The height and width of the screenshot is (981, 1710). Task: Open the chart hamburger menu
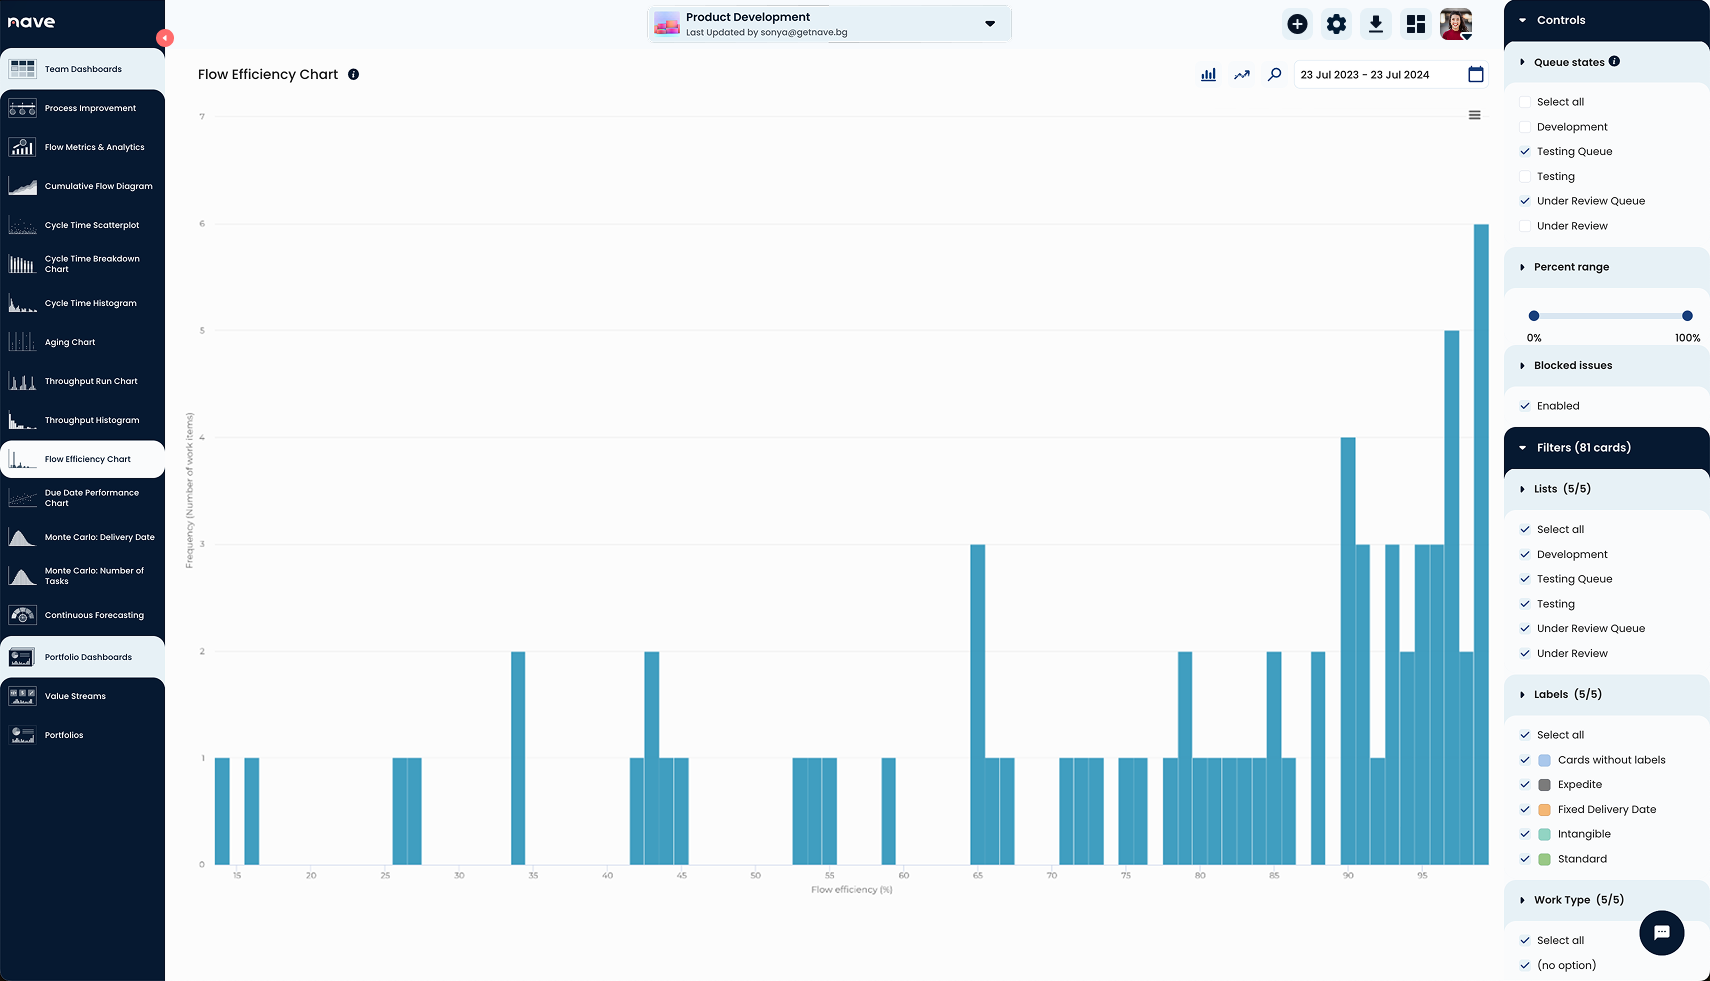pyautogui.click(x=1474, y=115)
